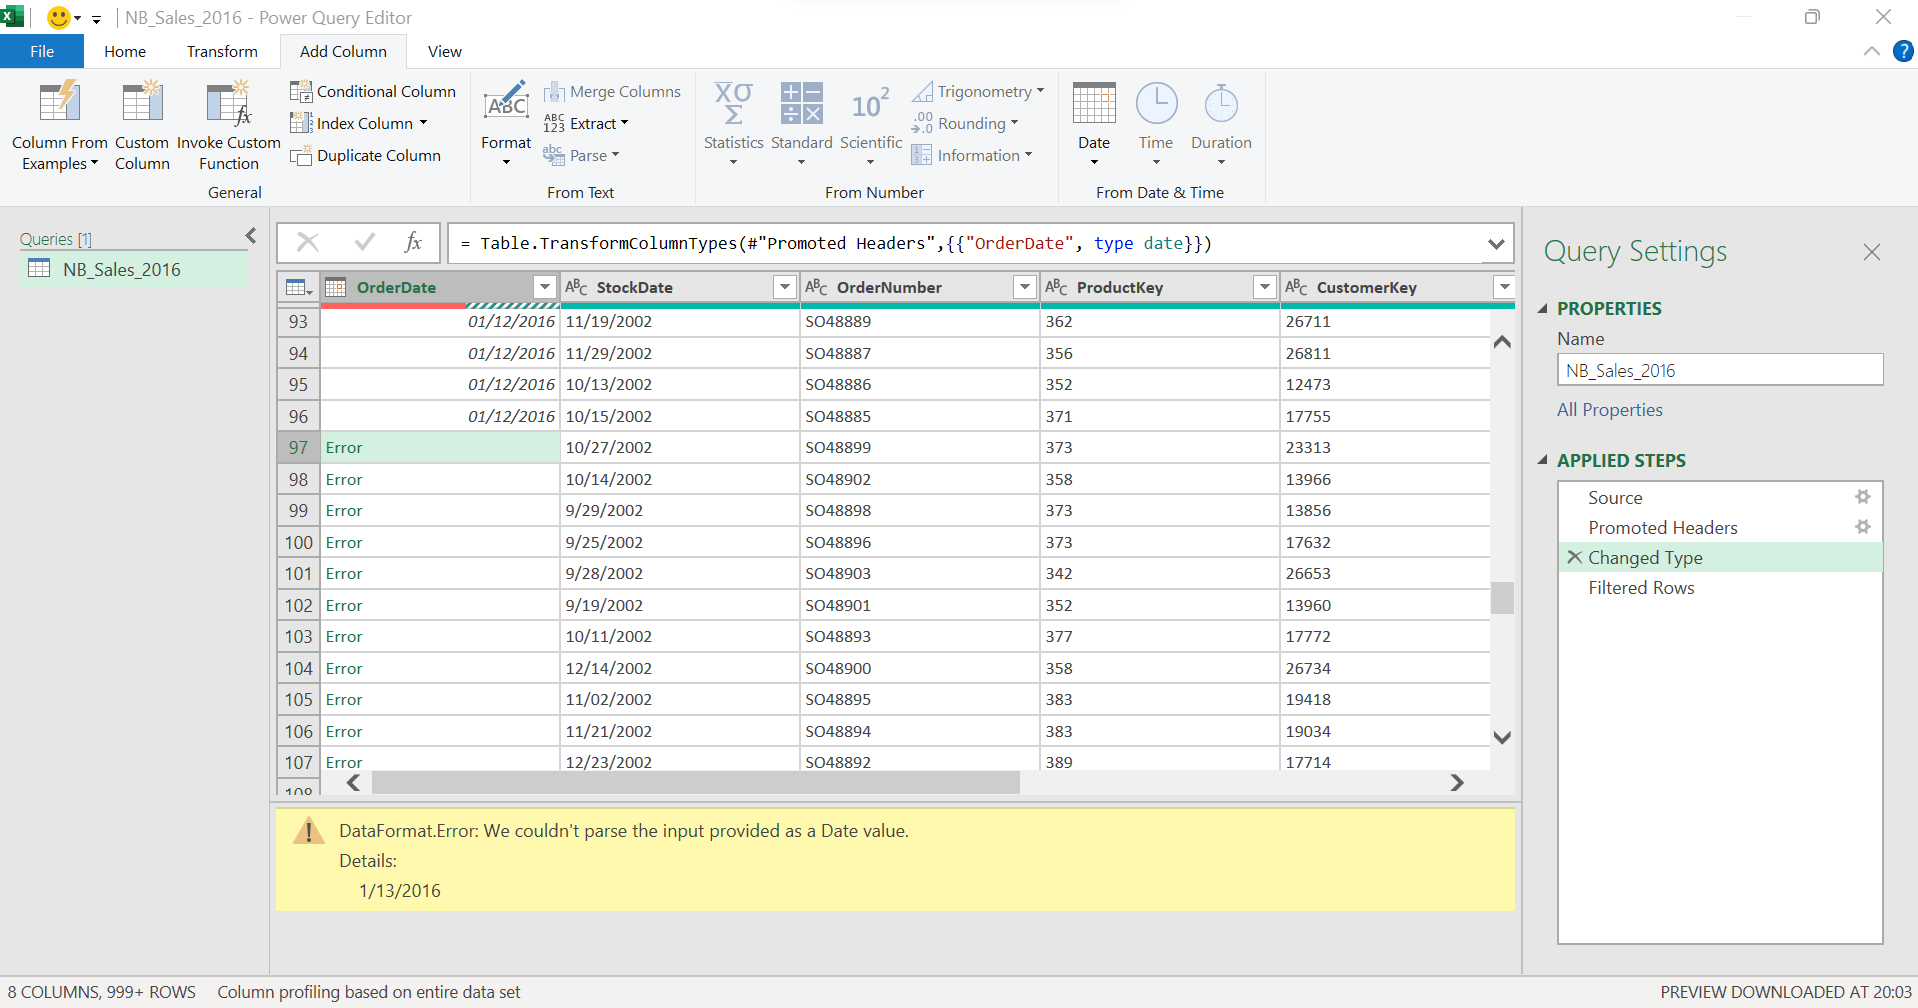Click the All Properties link
The width and height of the screenshot is (1918, 1008).
[x=1609, y=410]
